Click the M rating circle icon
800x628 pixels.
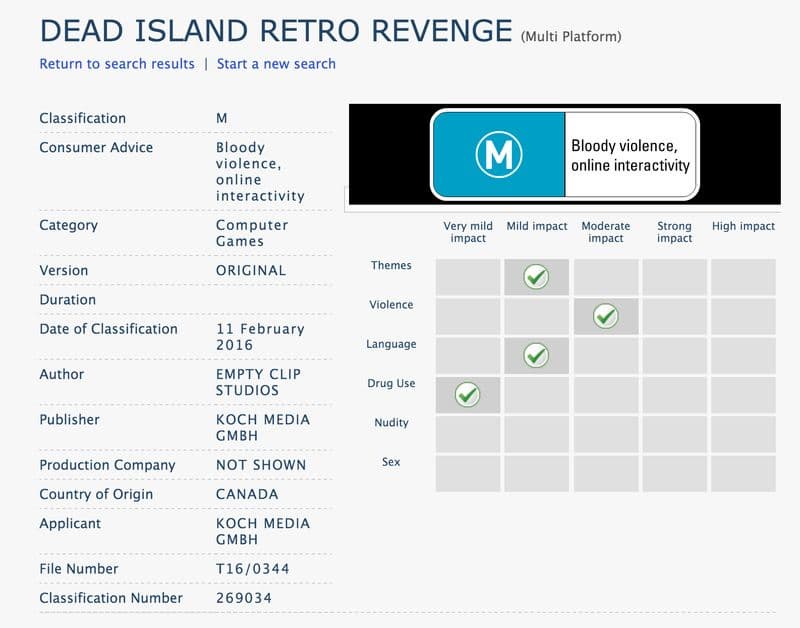tap(498, 154)
